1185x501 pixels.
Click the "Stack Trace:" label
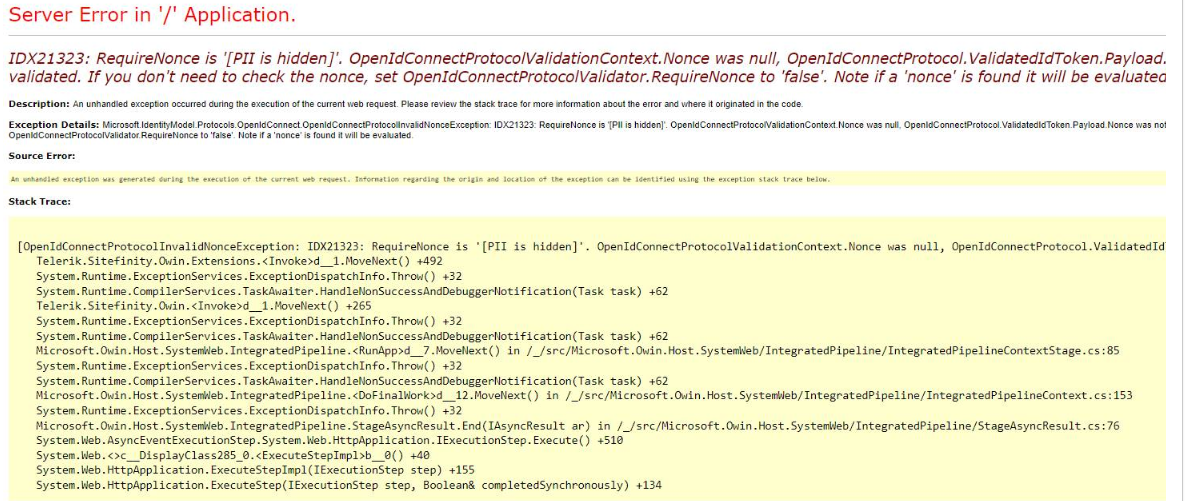click(39, 202)
